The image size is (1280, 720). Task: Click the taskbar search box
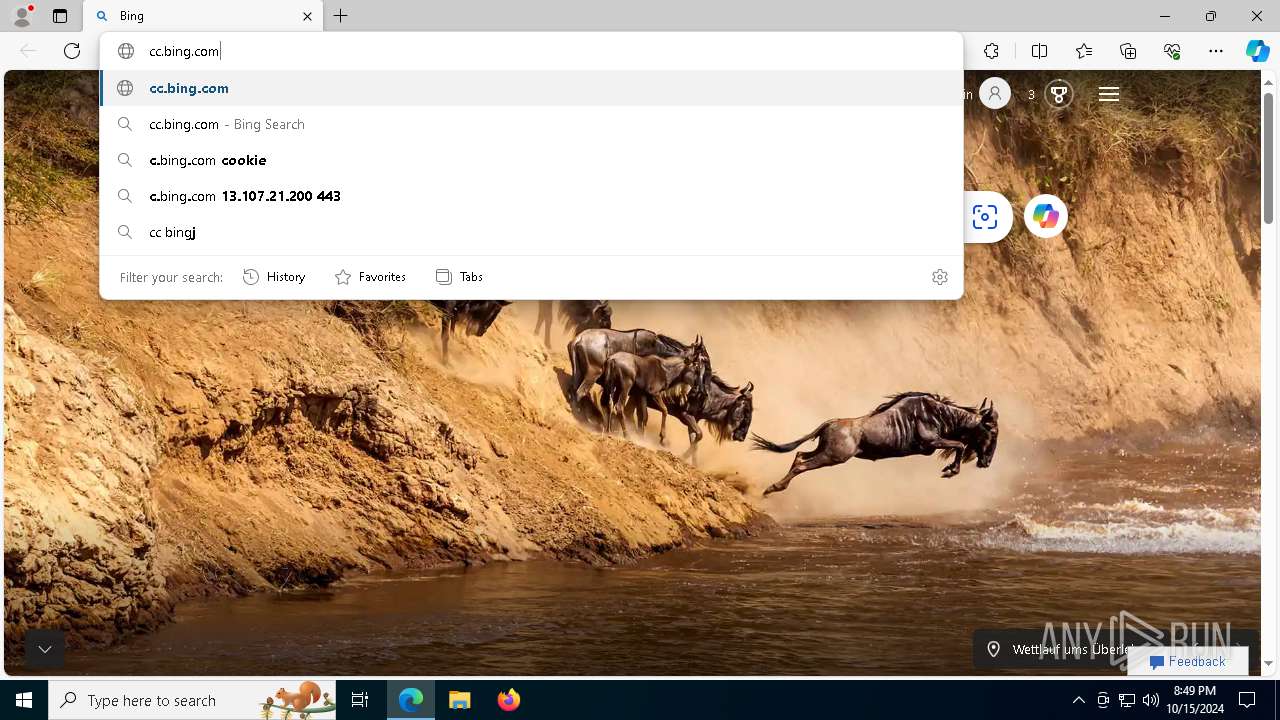click(x=192, y=700)
